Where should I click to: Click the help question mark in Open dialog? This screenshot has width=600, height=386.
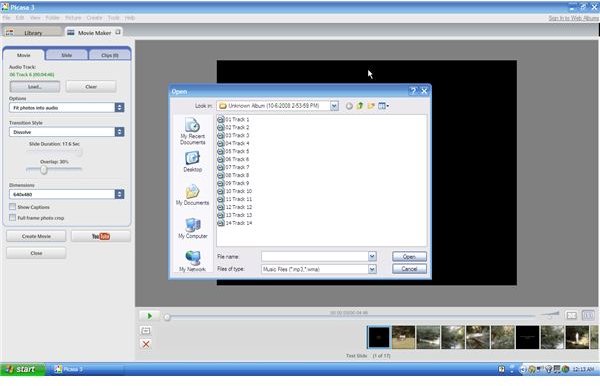[x=413, y=91]
